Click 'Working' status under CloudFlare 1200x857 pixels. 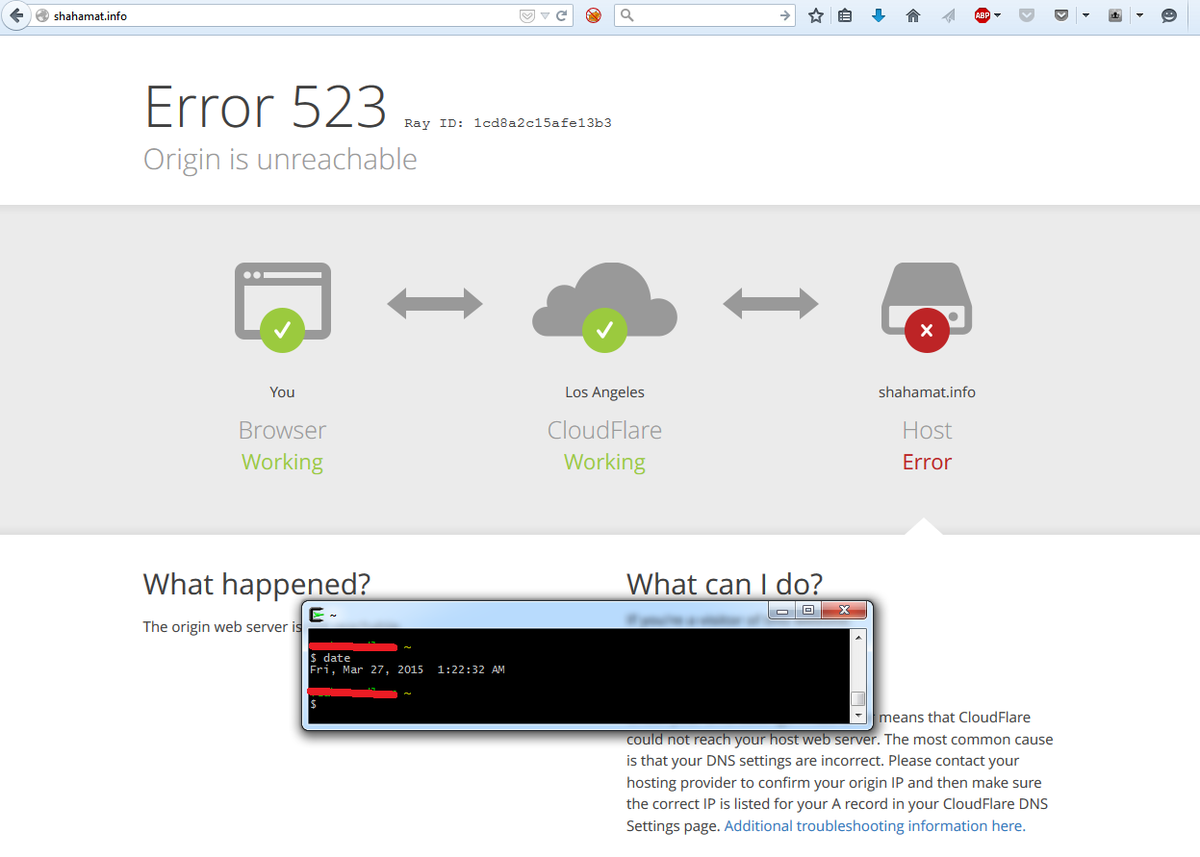click(604, 462)
